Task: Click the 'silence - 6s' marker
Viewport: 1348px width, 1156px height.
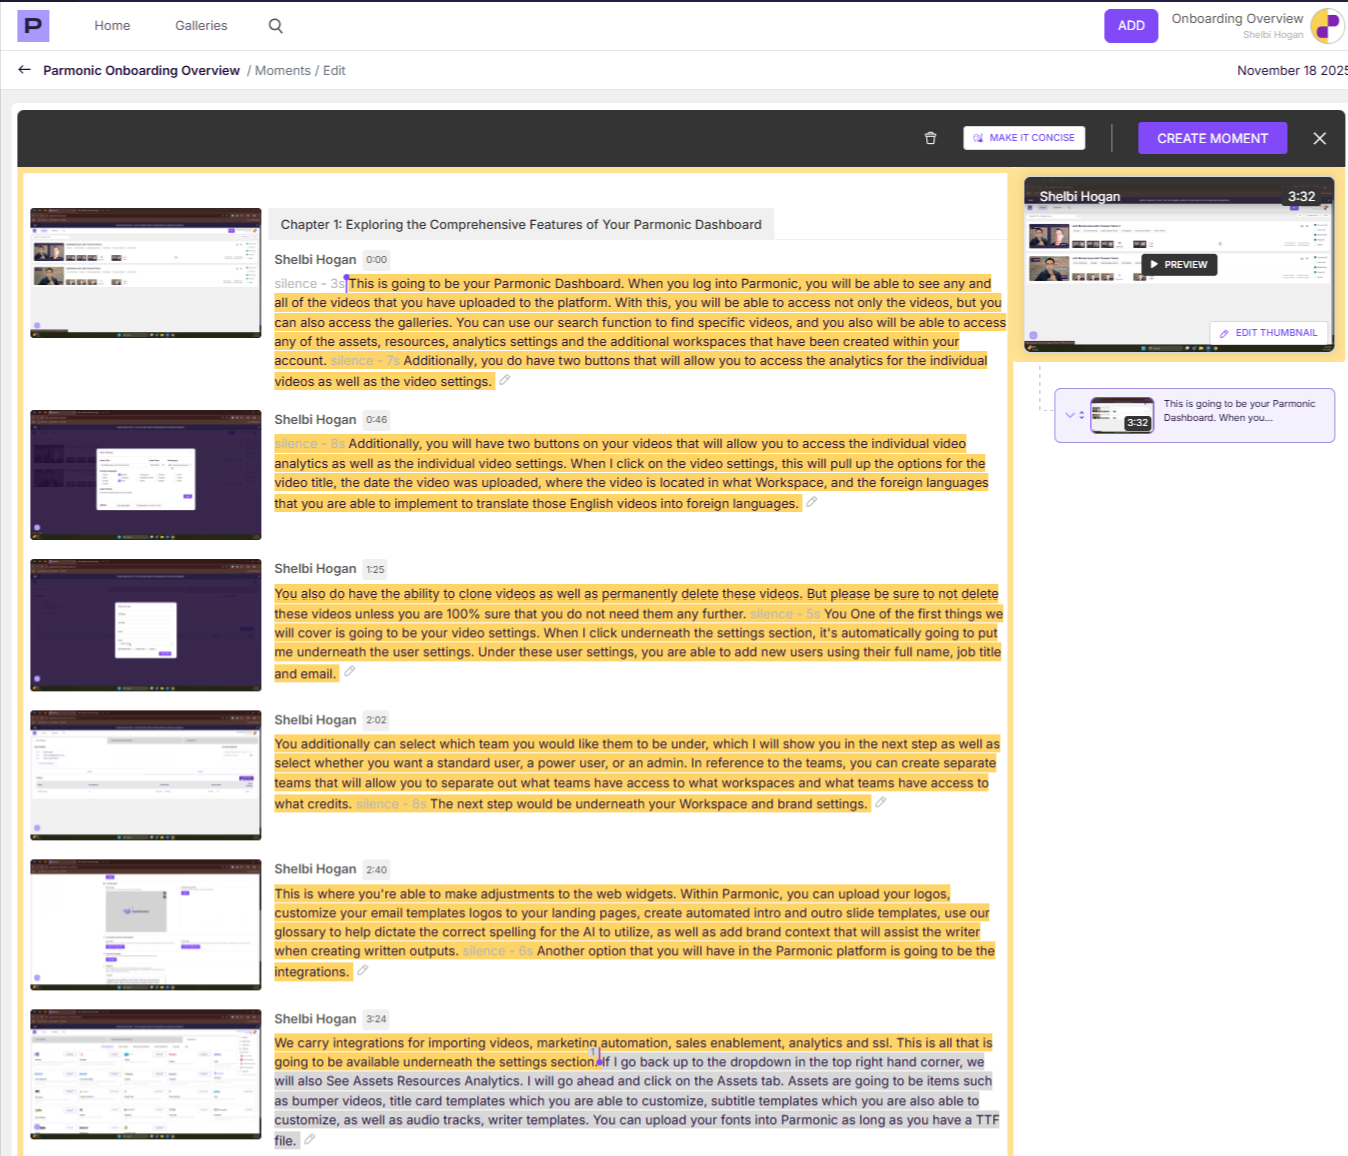Action: 498,951
